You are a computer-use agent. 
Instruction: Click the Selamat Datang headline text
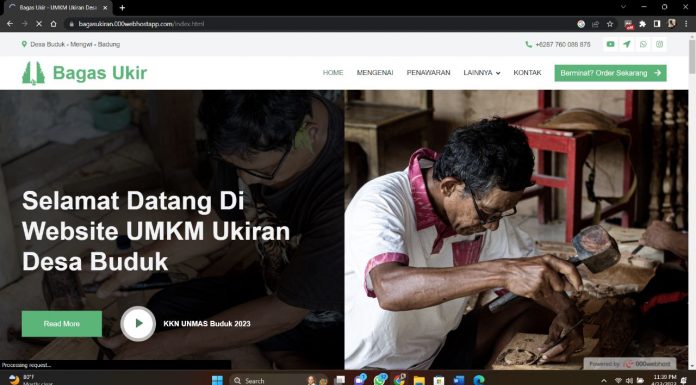click(156, 231)
